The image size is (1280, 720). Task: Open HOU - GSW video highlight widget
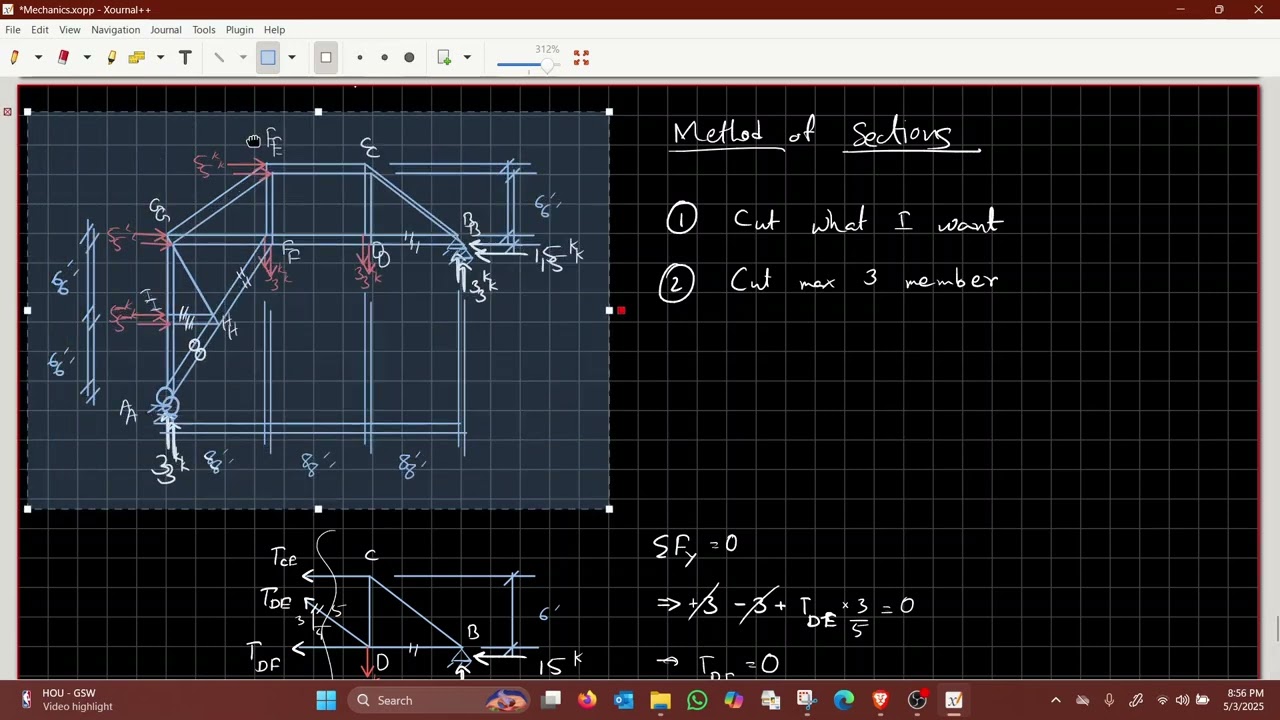click(66, 700)
